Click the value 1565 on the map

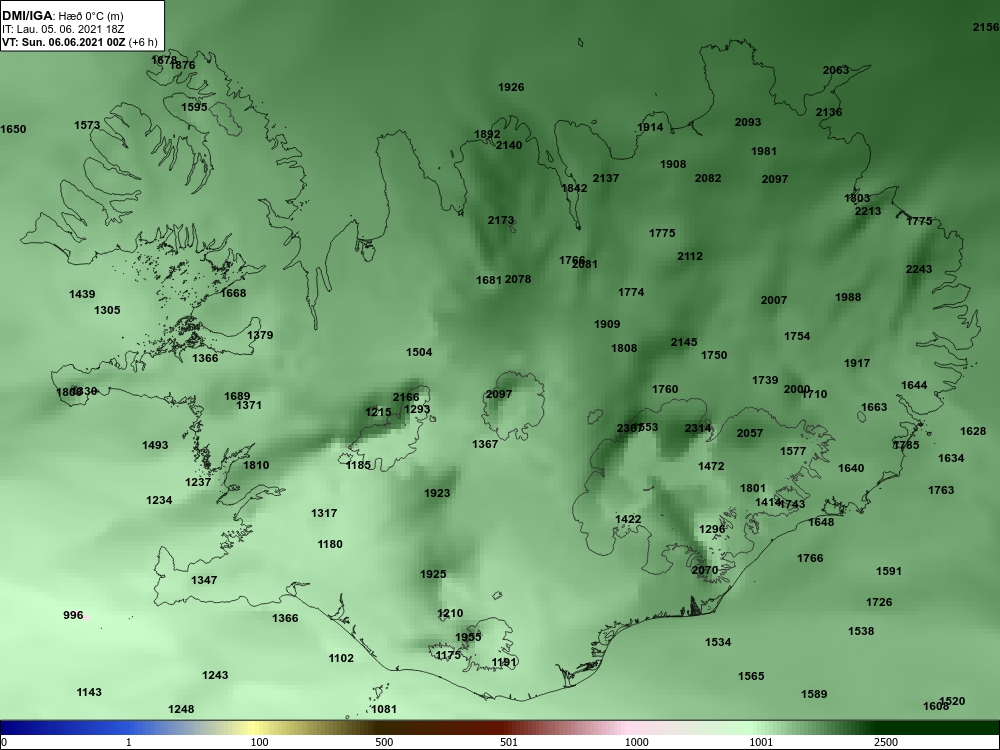pos(751,676)
